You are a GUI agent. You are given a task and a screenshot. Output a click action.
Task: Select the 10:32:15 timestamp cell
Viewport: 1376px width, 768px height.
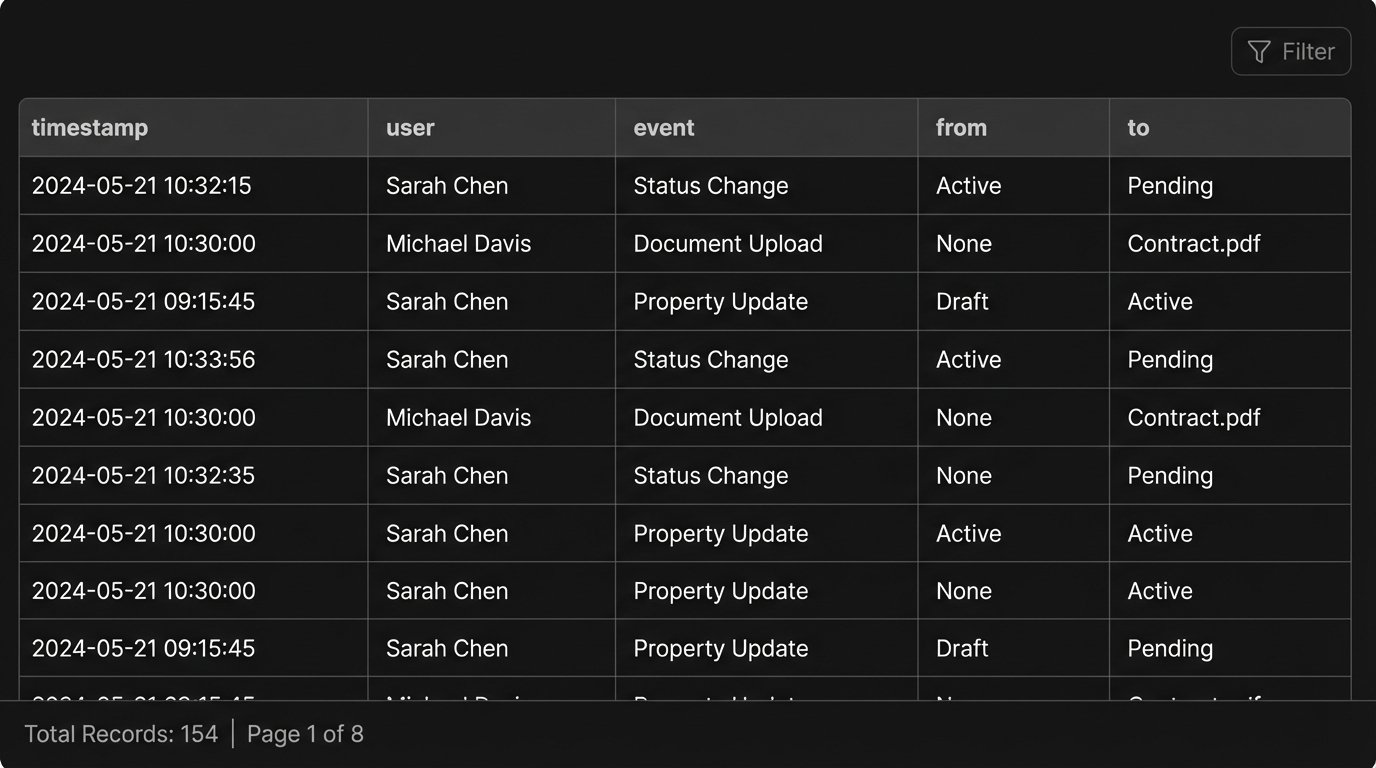coord(142,186)
